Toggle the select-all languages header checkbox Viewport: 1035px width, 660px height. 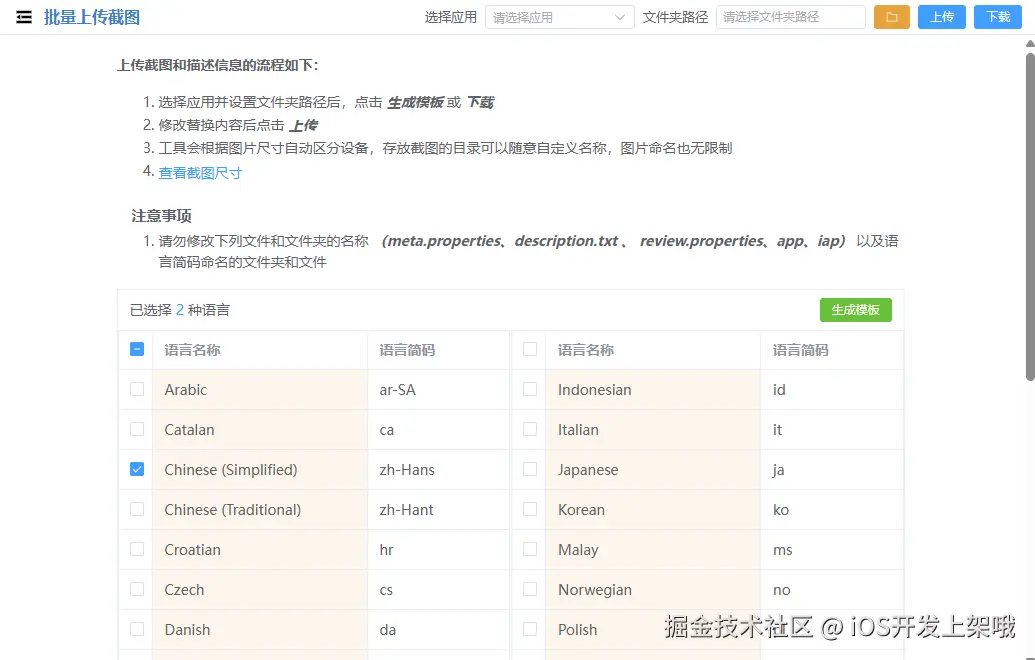coord(136,349)
